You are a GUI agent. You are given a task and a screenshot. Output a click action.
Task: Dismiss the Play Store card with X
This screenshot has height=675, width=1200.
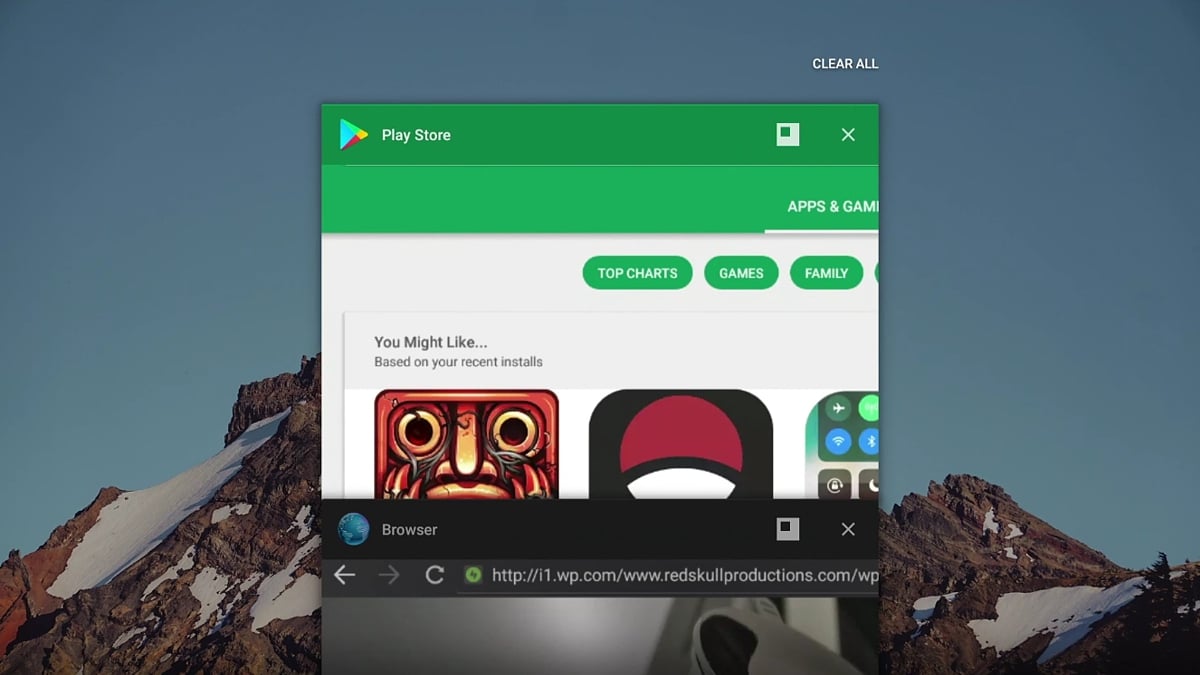[x=848, y=134]
